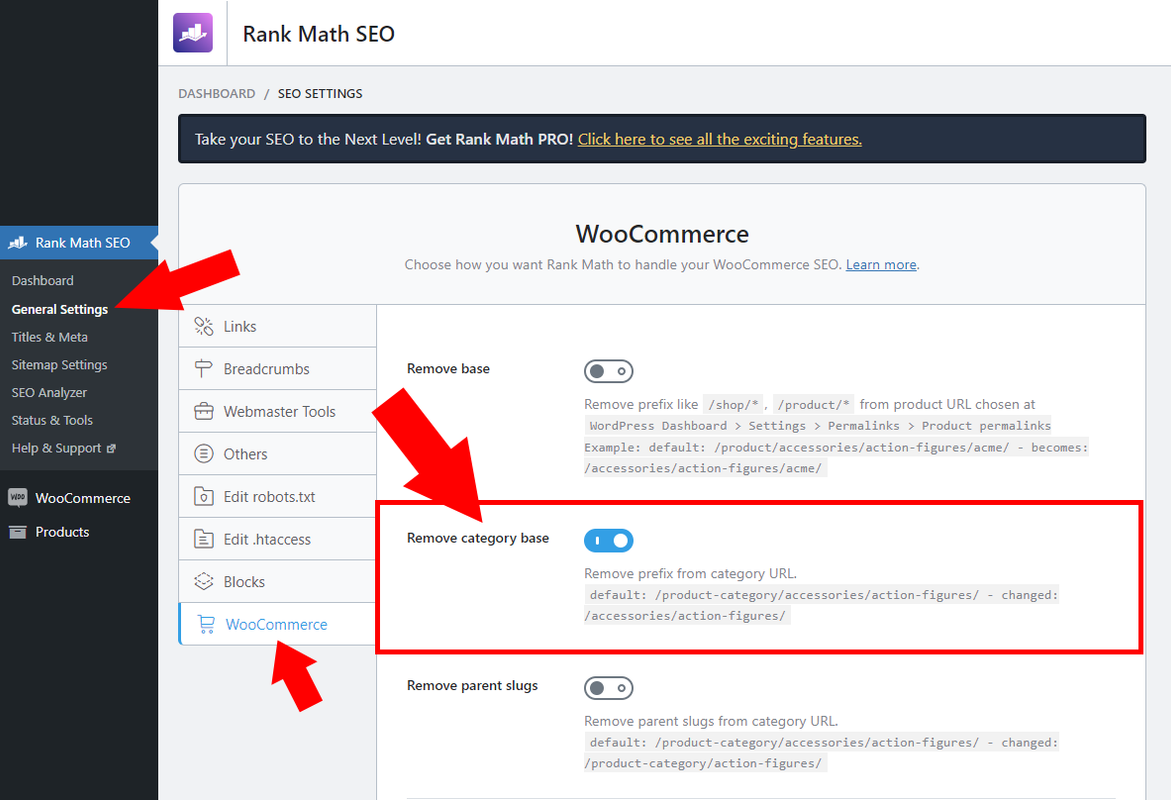Open Products in admin sidebar

[79, 532]
